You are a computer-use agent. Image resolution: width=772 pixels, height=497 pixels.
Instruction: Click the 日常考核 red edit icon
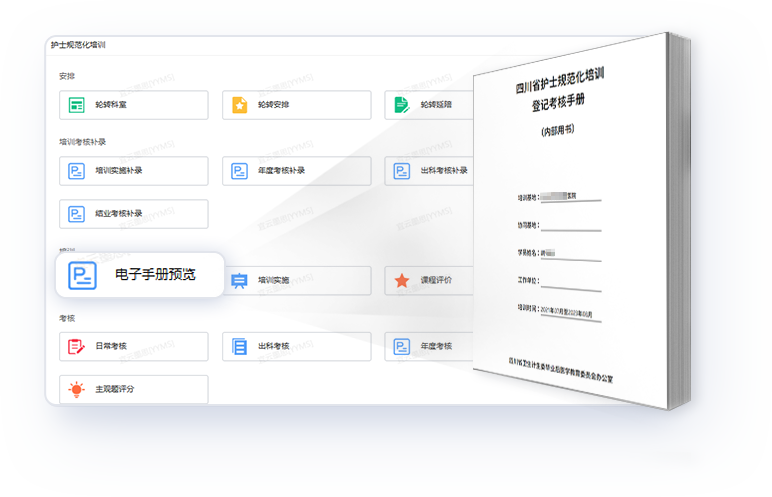(x=76, y=347)
